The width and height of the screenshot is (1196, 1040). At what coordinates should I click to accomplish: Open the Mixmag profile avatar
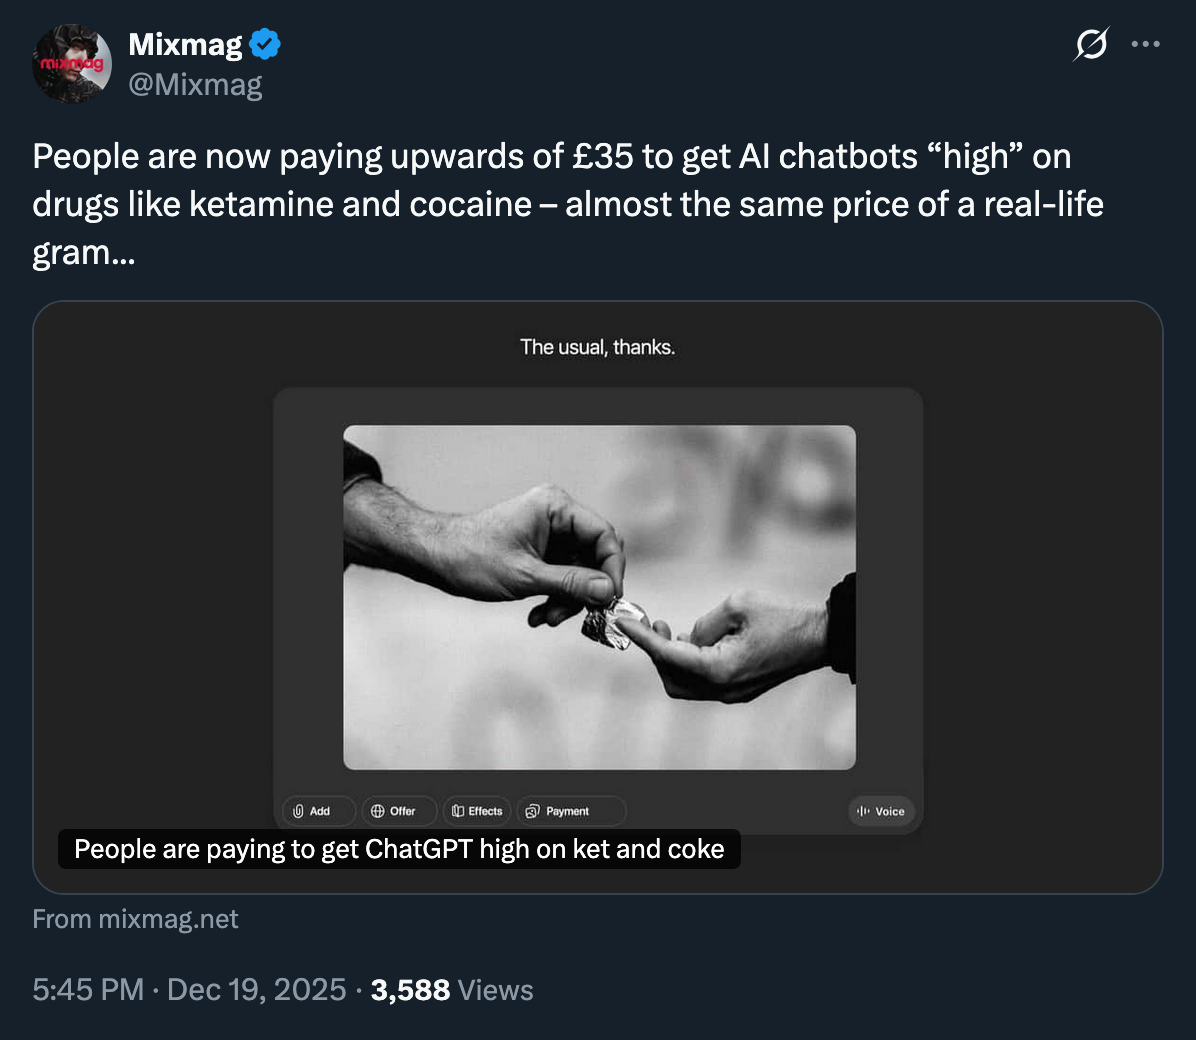72,64
